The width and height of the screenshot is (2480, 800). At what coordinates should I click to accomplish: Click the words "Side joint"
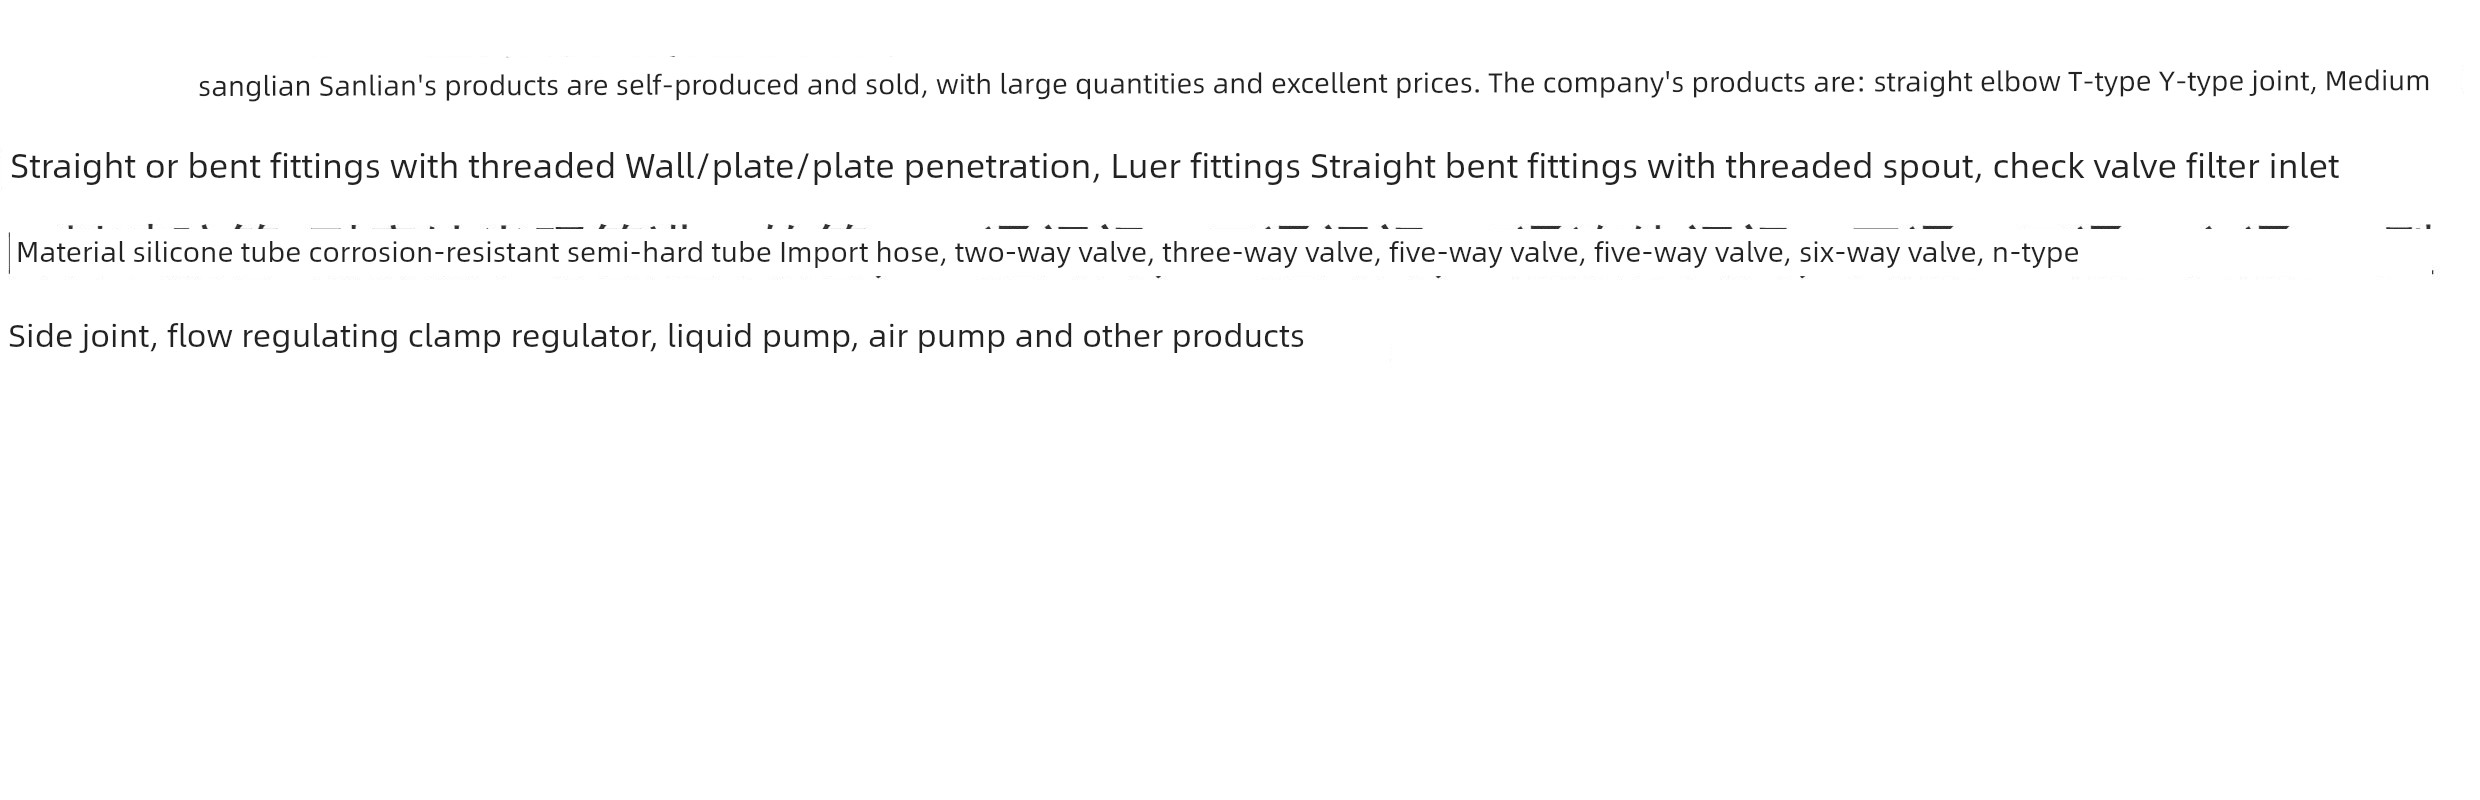click(80, 336)
